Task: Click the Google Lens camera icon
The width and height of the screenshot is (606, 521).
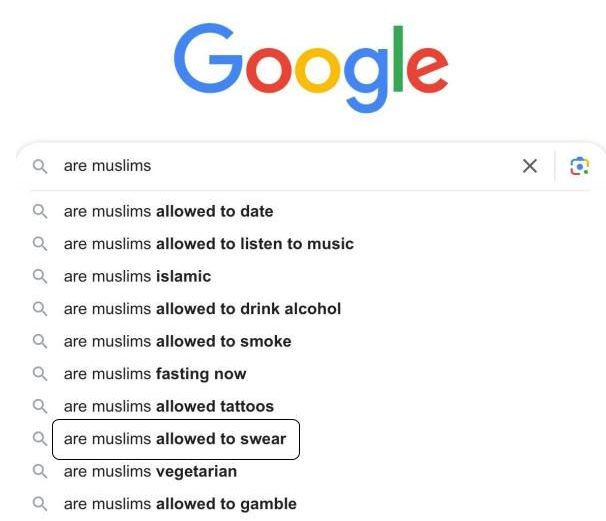Action: point(579,166)
